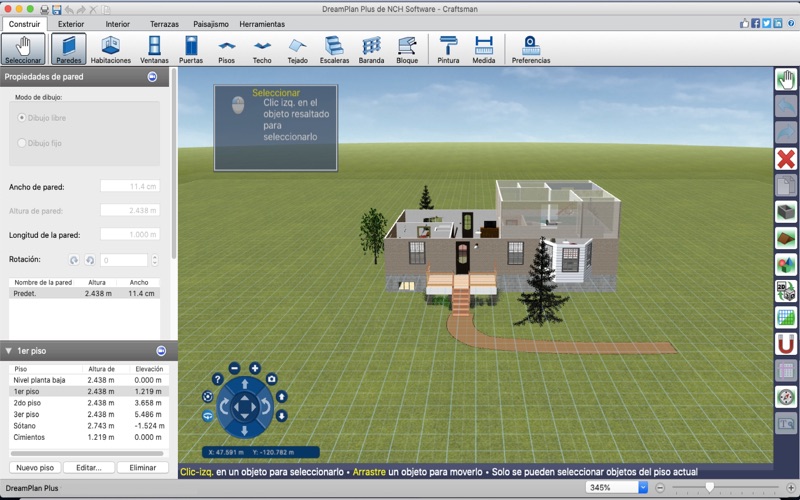The image size is (800, 500).
Task: Click the question mark help on navigation wheel
Action: pos(218,379)
